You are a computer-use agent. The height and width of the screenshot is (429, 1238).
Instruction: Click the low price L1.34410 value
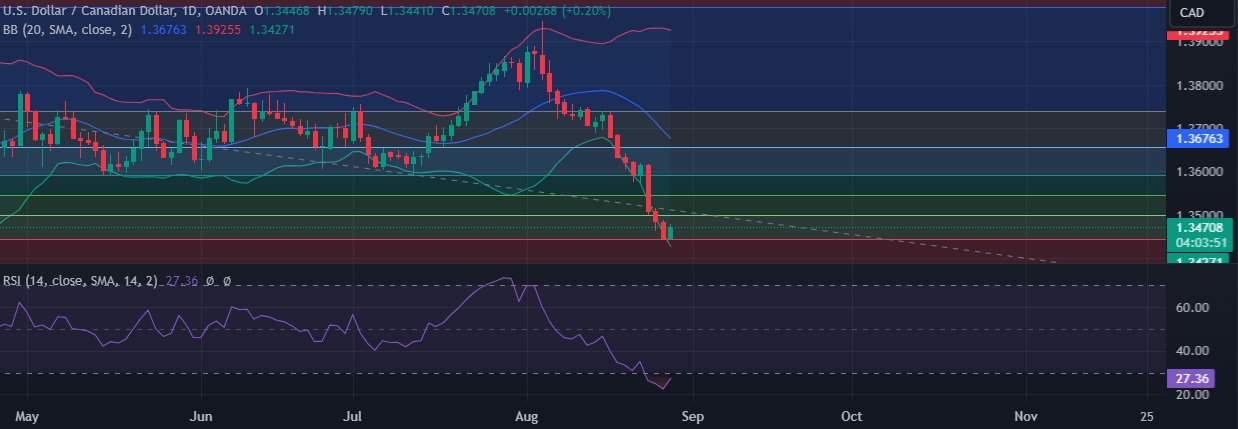coord(406,11)
